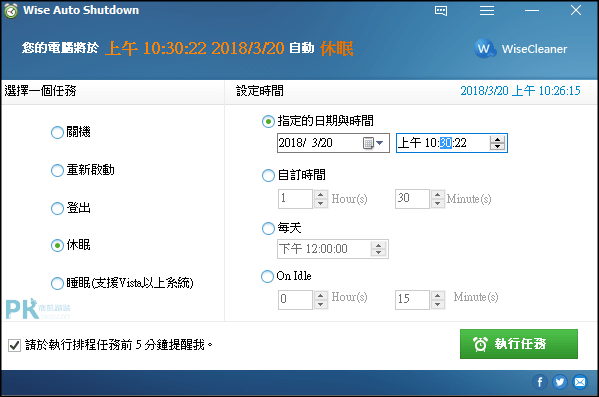Click the orange scheduled time 上午 10:30:22 2018/3/20

point(195,49)
